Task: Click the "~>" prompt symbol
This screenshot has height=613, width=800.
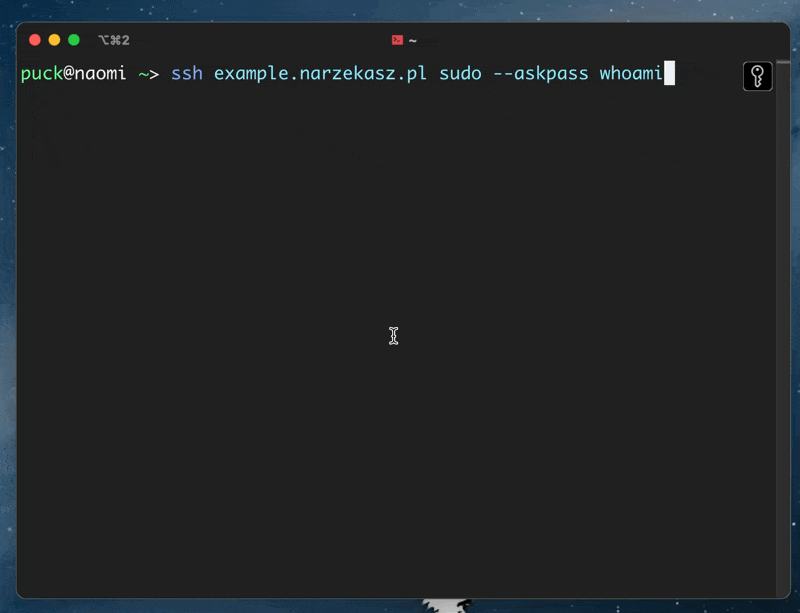Action: (148, 74)
